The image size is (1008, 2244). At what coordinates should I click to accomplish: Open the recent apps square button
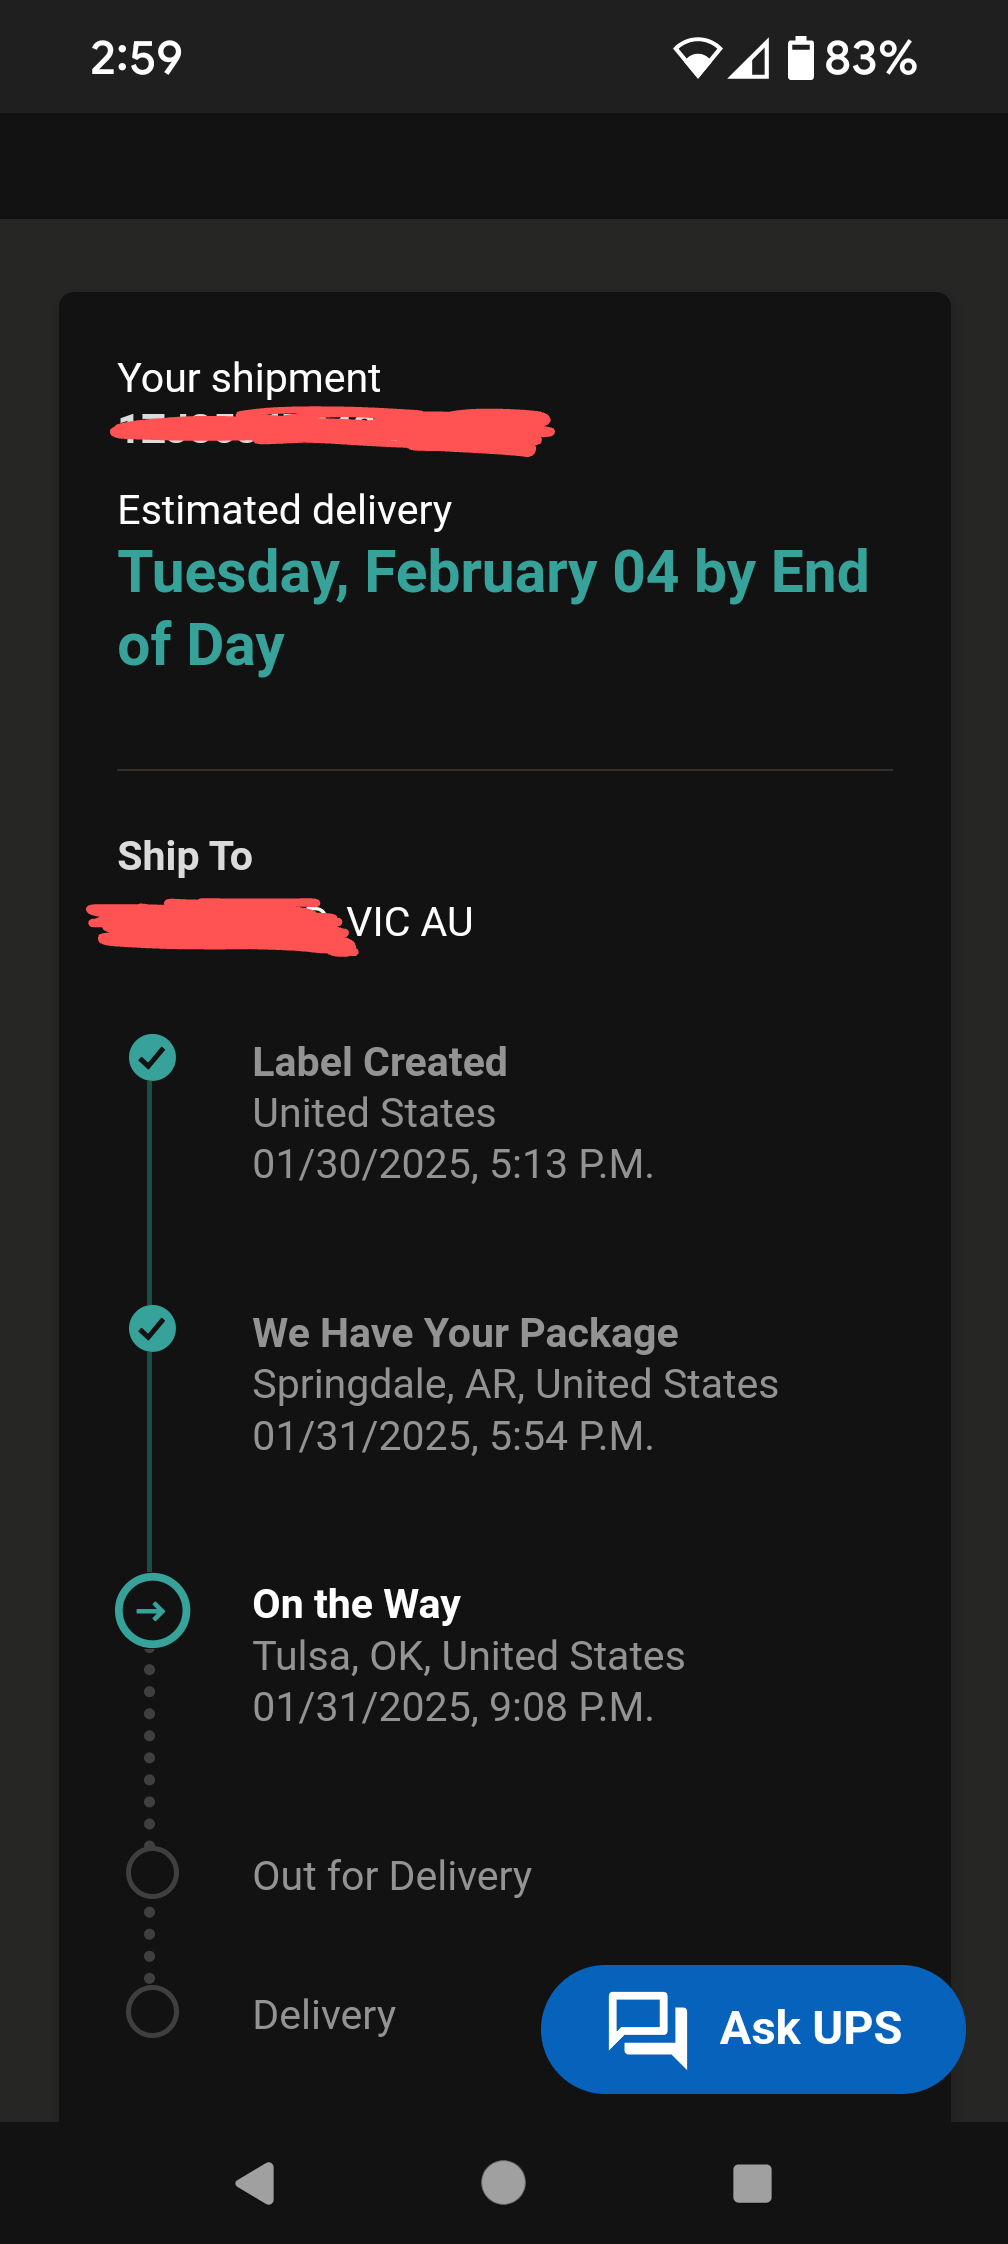click(752, 2183)
